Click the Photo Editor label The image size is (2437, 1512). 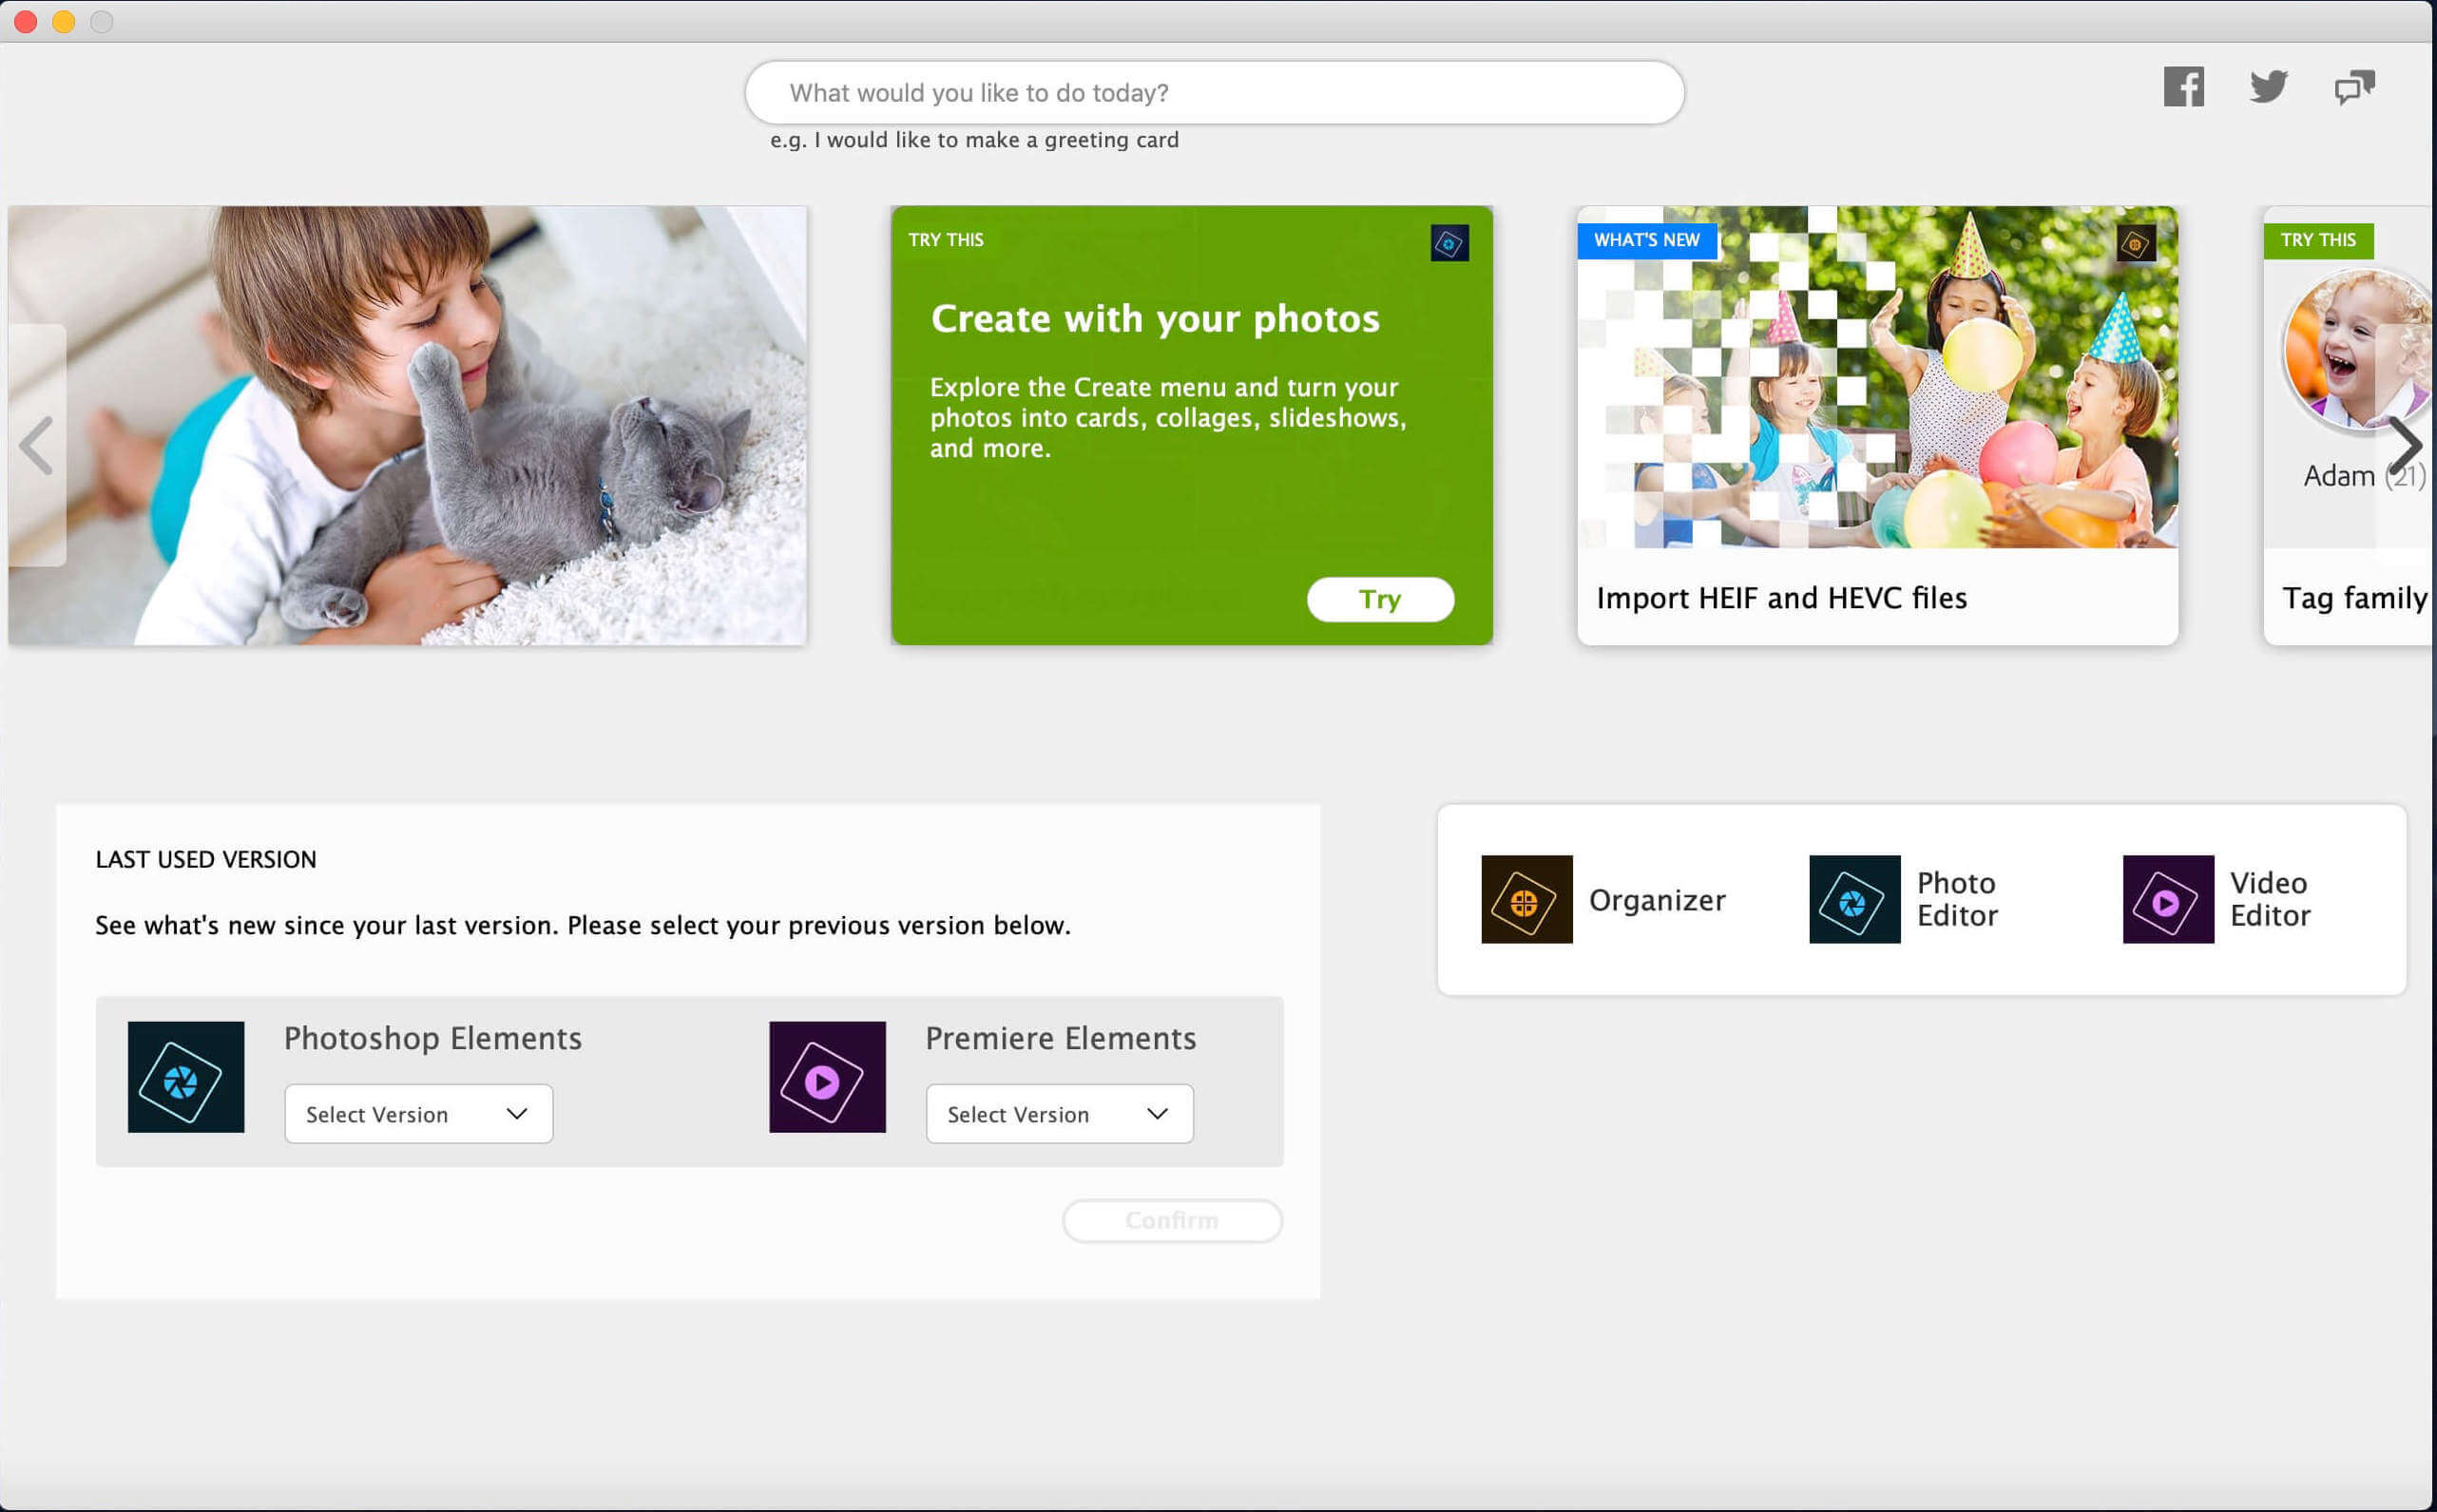click(1957, 899)
